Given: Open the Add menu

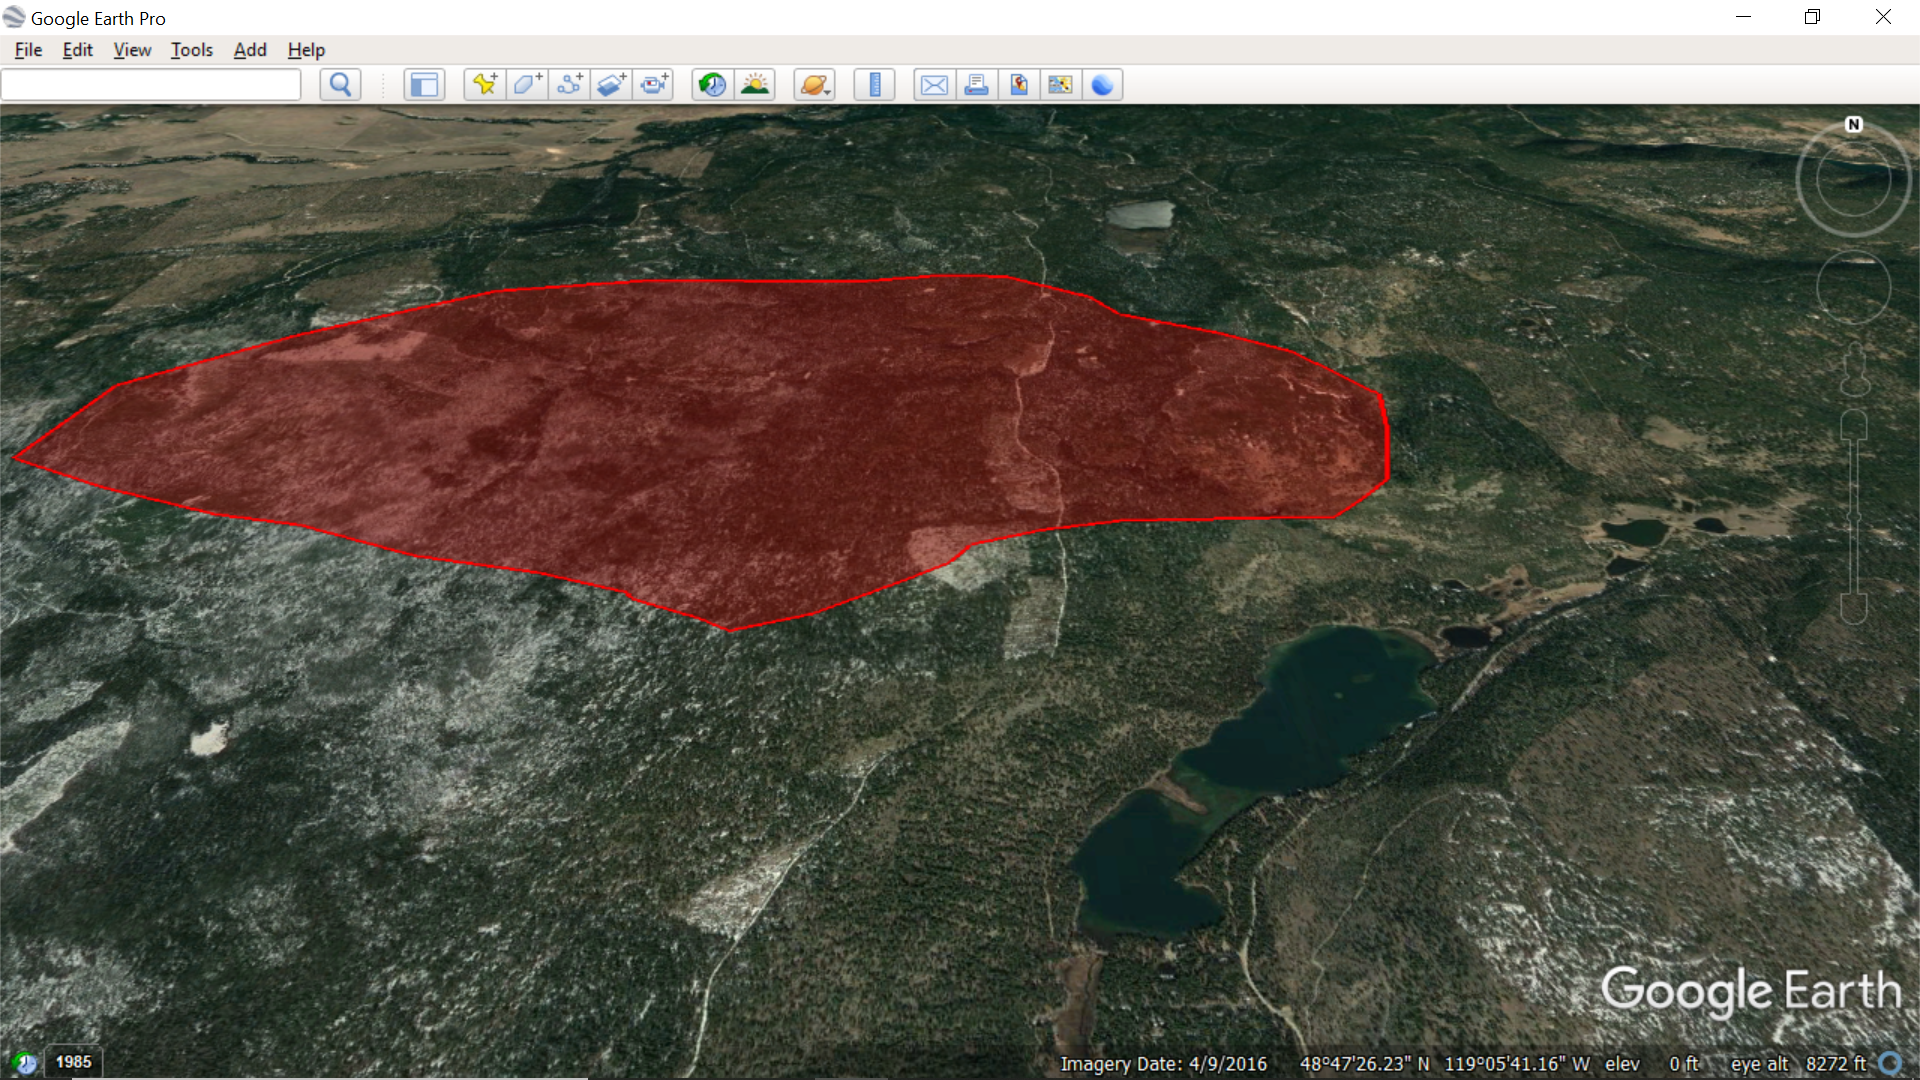Looking at the screenshot, I should click(x=250, y=50).
